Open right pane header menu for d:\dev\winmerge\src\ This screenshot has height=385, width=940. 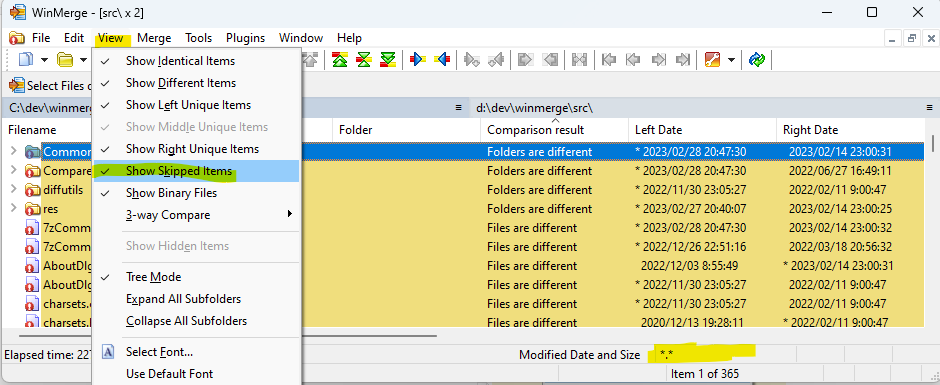tap(929, 108)
